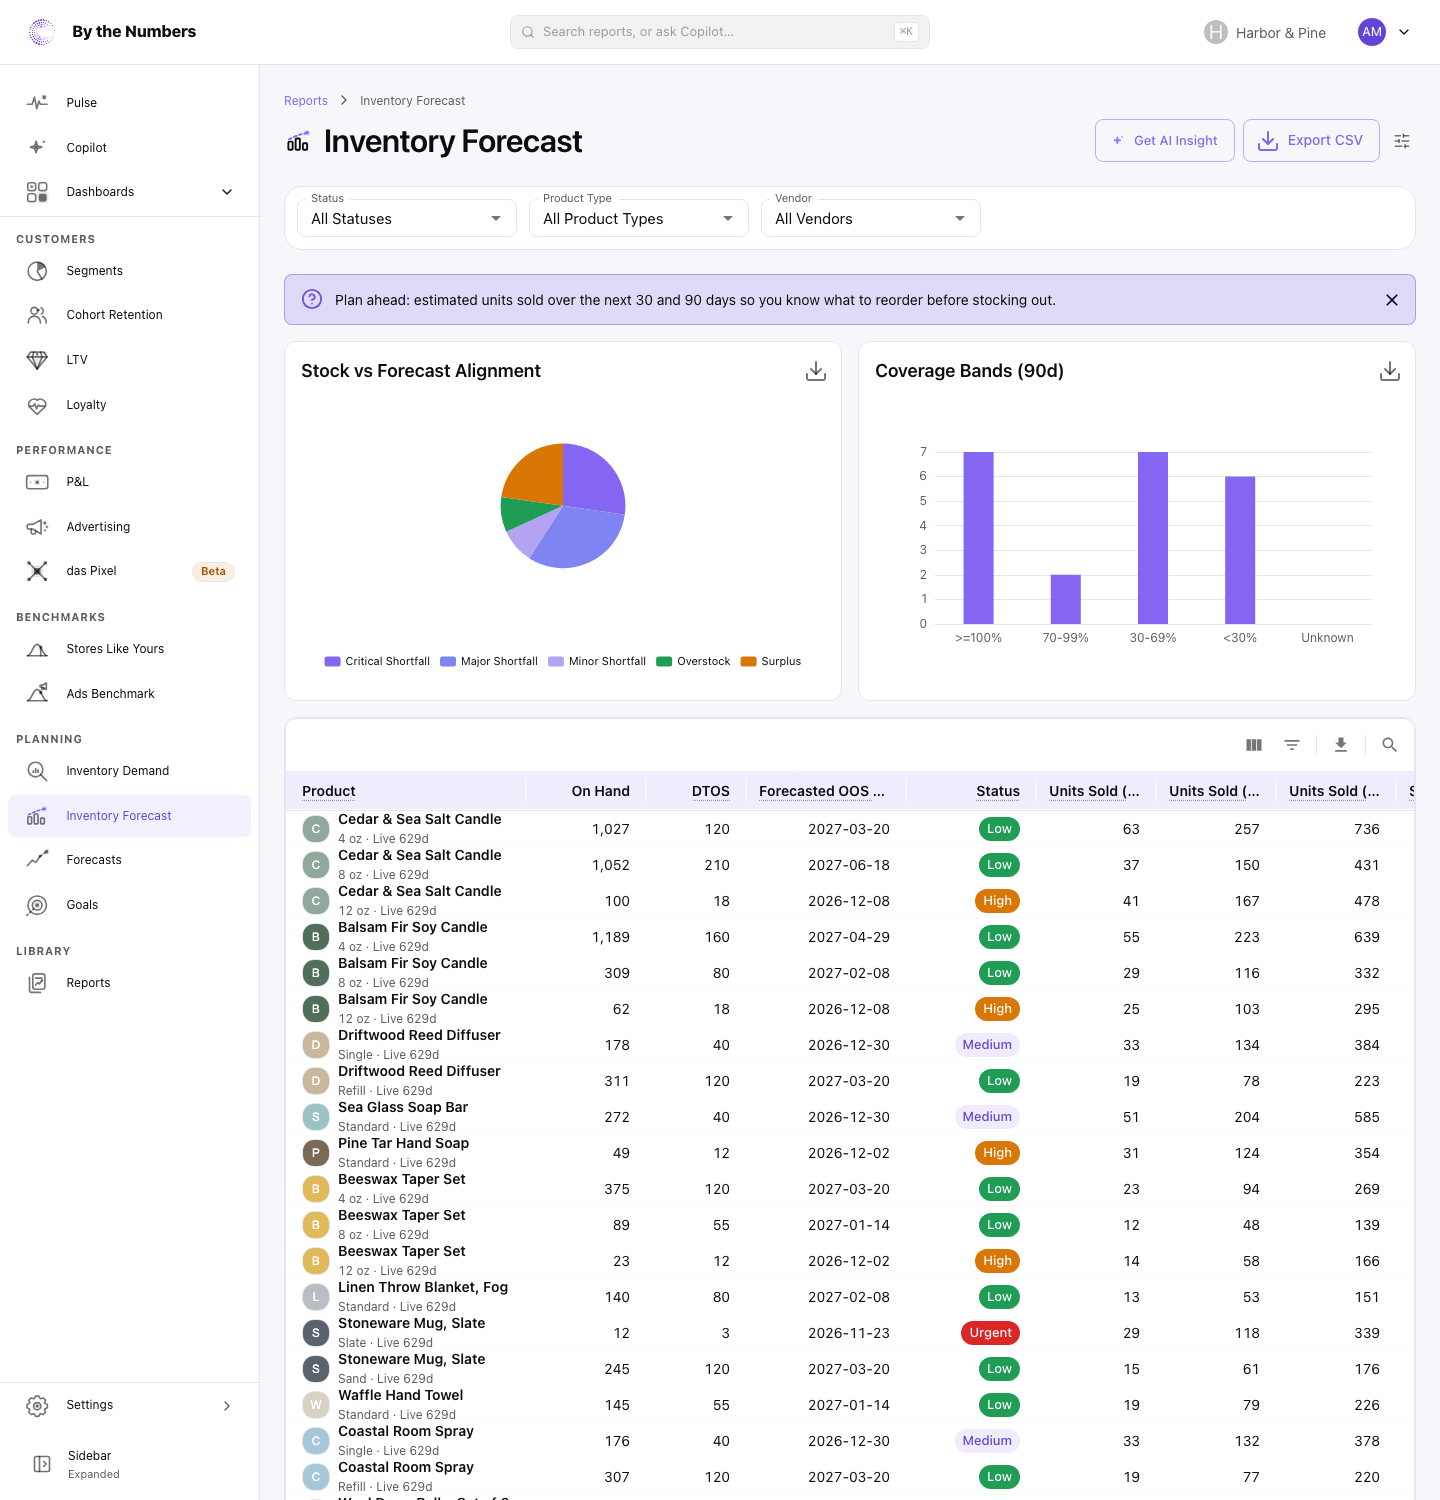Go to Stores Like Yours

click(130, 650)
